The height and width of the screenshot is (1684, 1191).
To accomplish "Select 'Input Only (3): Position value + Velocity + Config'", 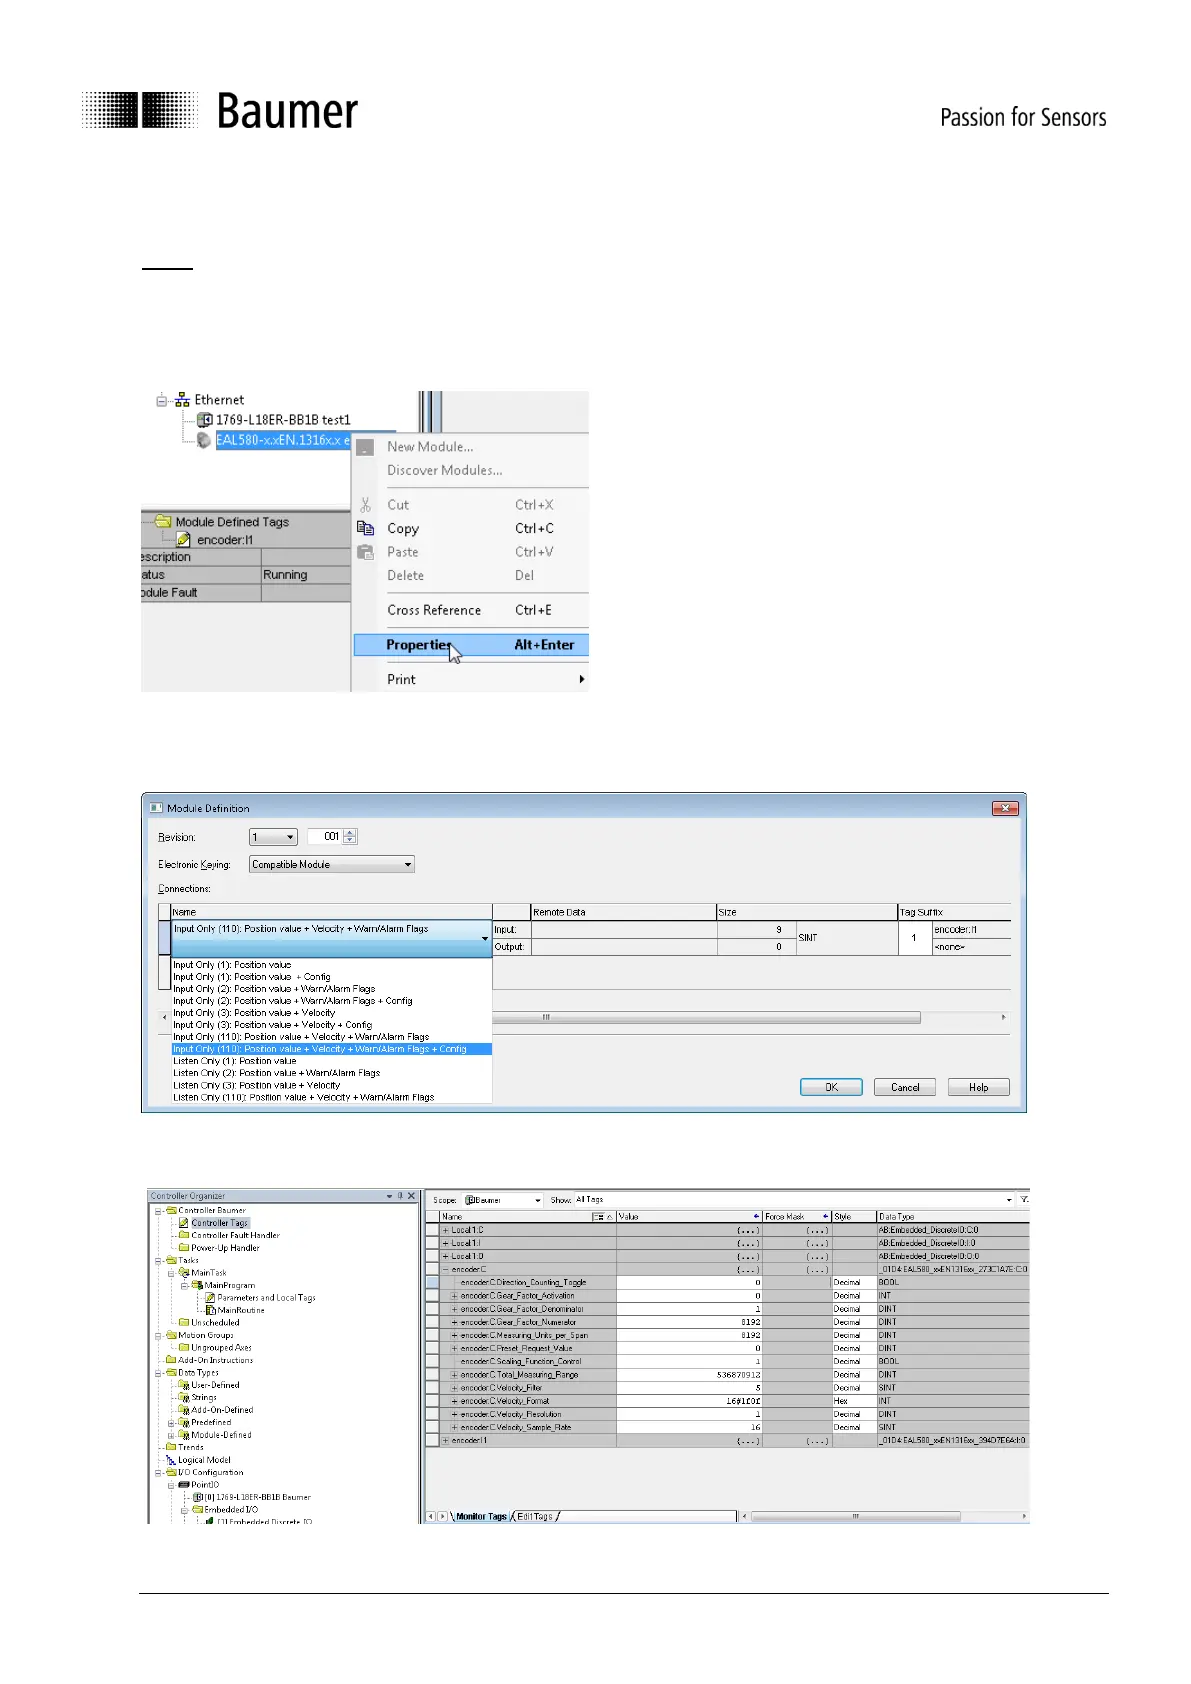I will 273,1025.
